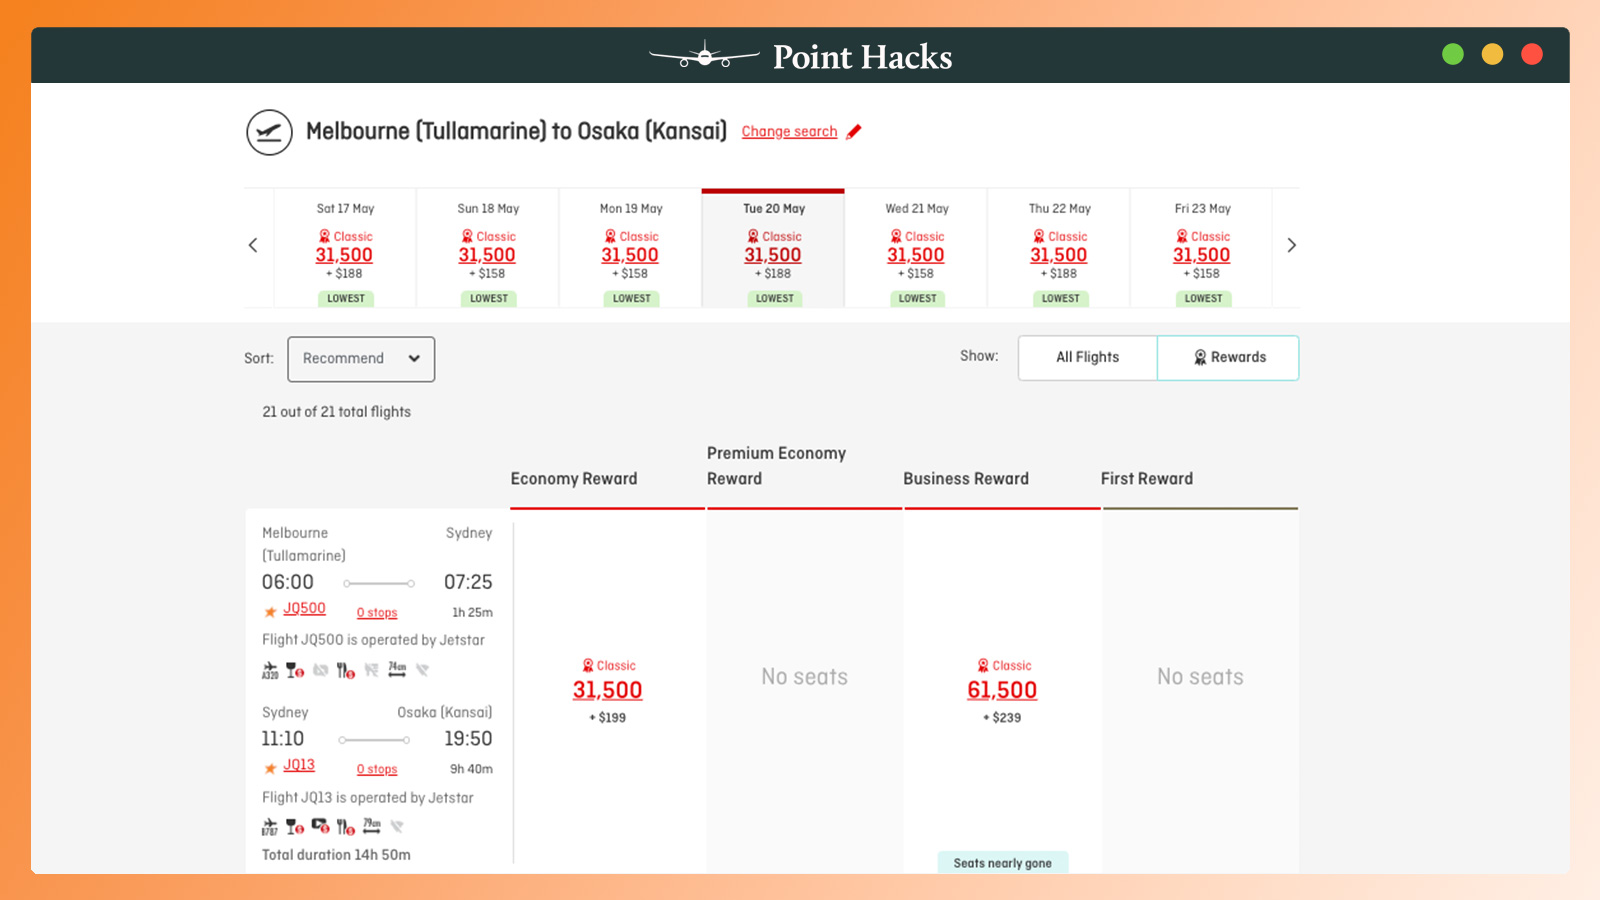Click the 0 stops link for JQ500
Viewport: 1600px width, 900px height.
377,612
